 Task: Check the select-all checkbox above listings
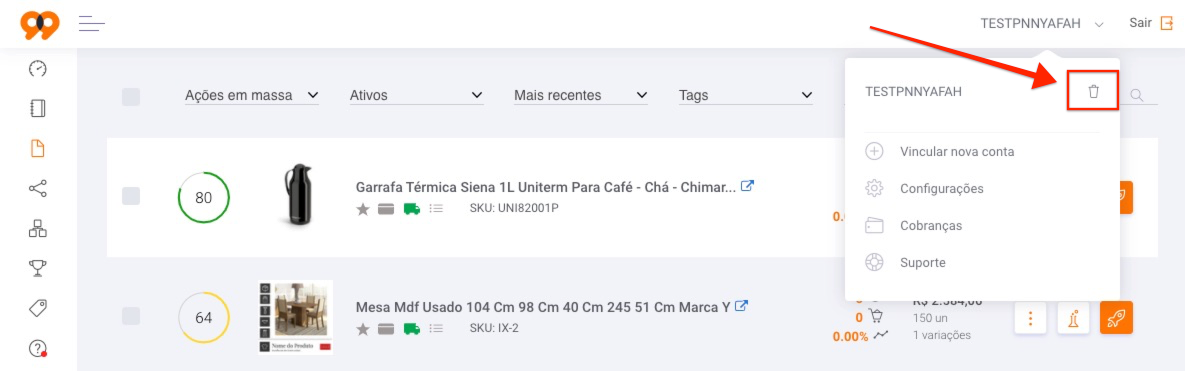(x=131, y=97)
